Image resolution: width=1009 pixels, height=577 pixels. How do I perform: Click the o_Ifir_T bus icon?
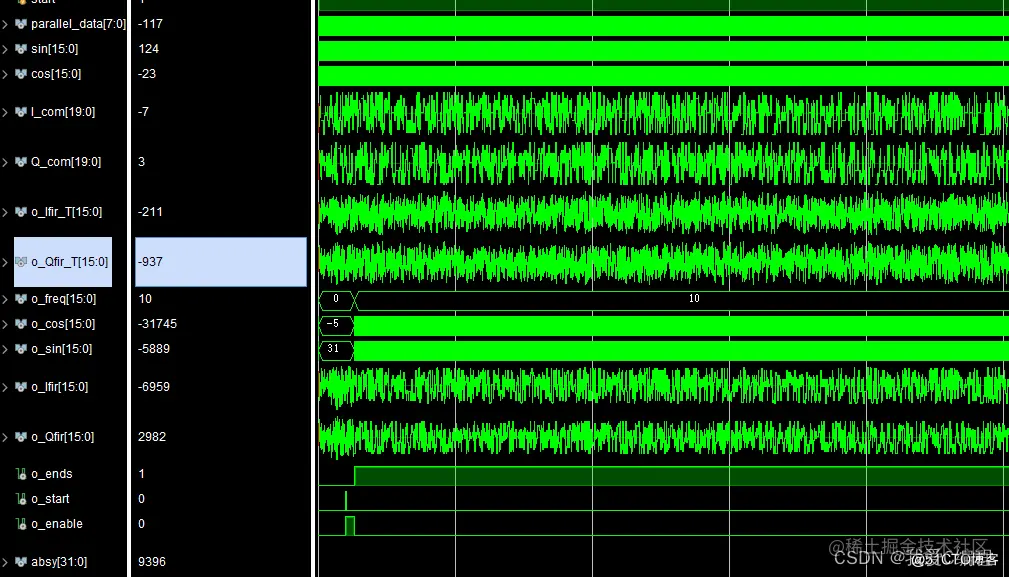pos(21,212)
